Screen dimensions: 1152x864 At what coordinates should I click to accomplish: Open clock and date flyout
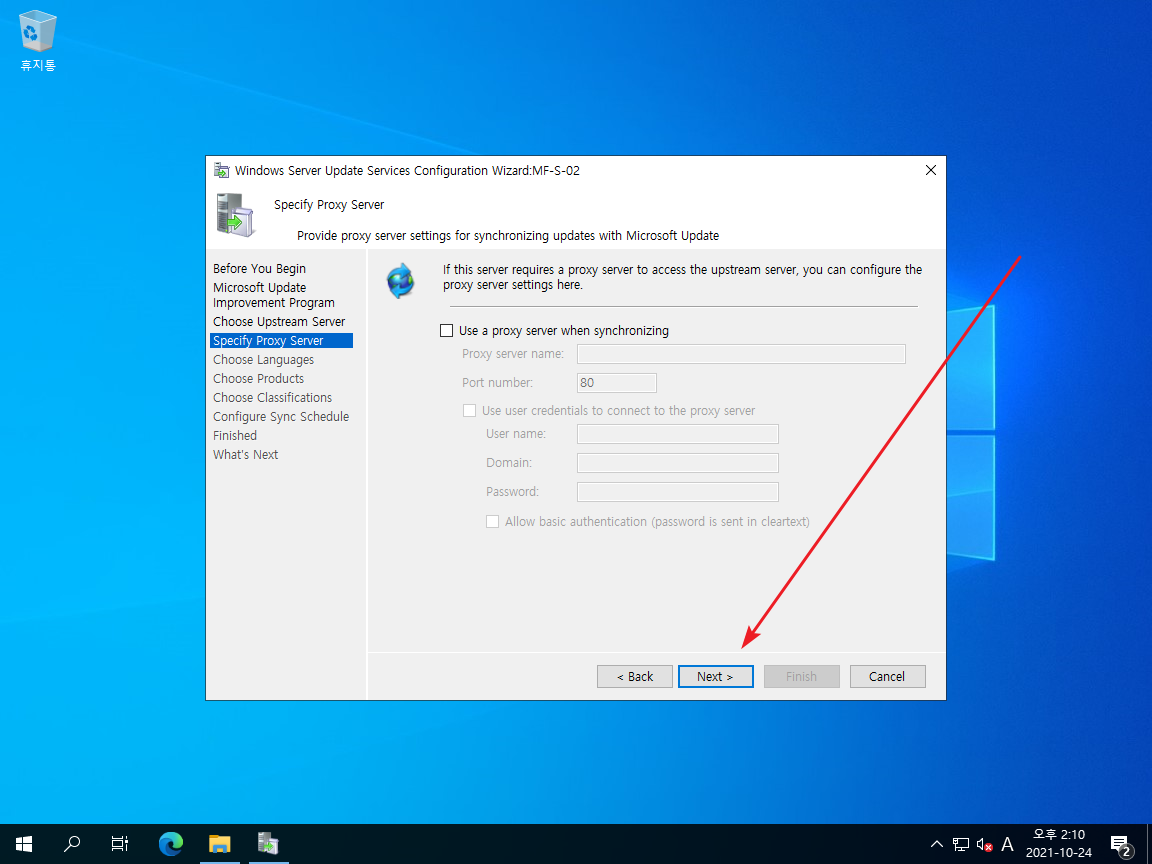coord(1059,843)
